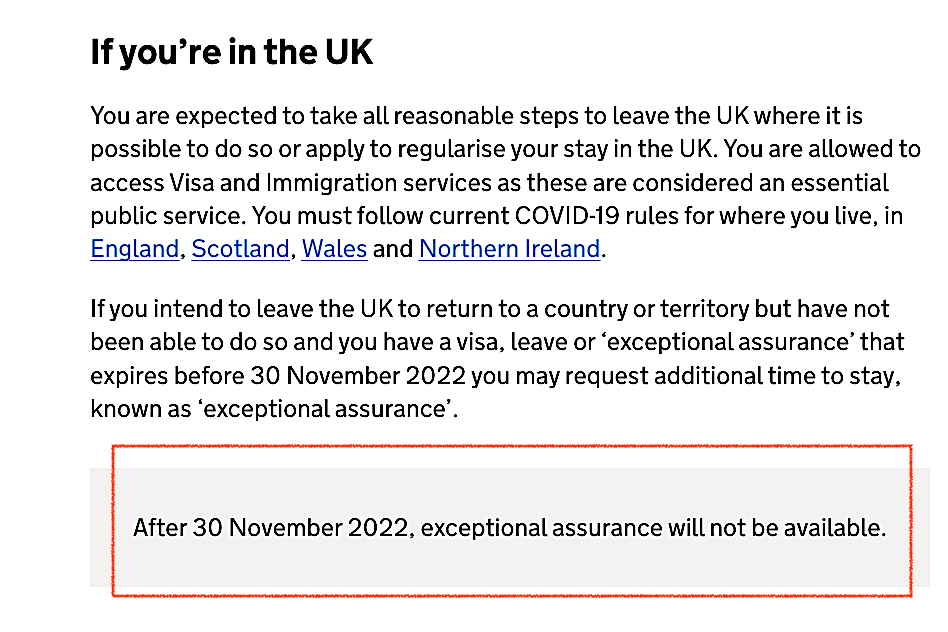Click the last line starting "known as"
The image size is (948, 632).
click(x=274, y=409)
